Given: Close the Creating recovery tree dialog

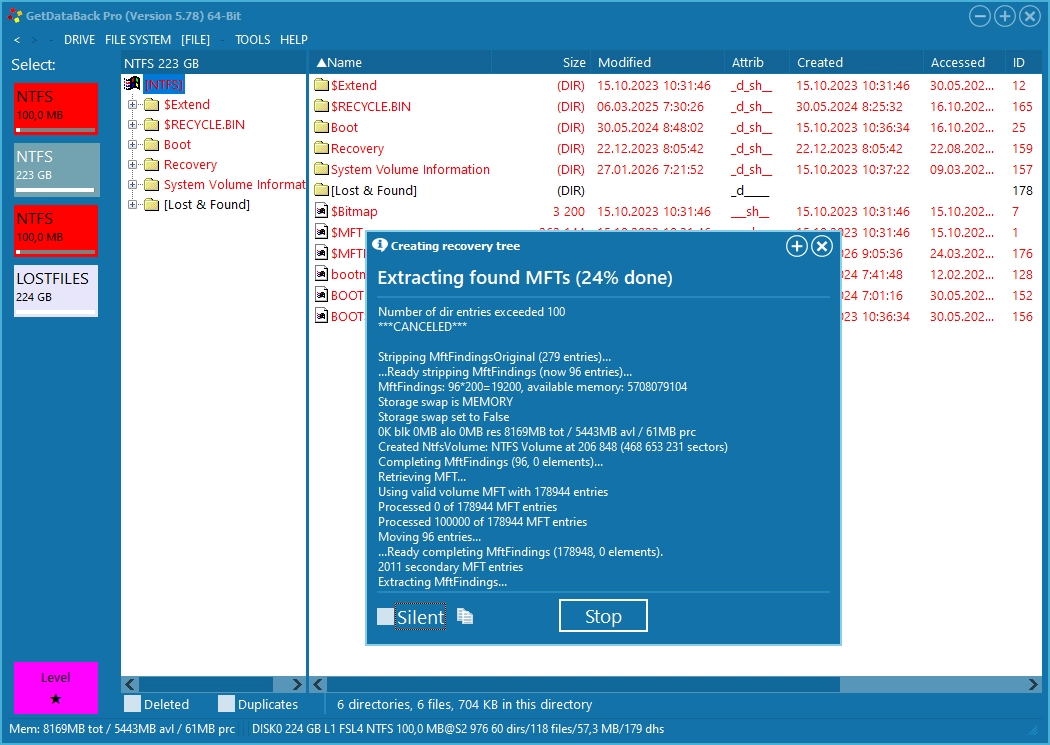Looking at the screenshot, I should pos(822,246).
